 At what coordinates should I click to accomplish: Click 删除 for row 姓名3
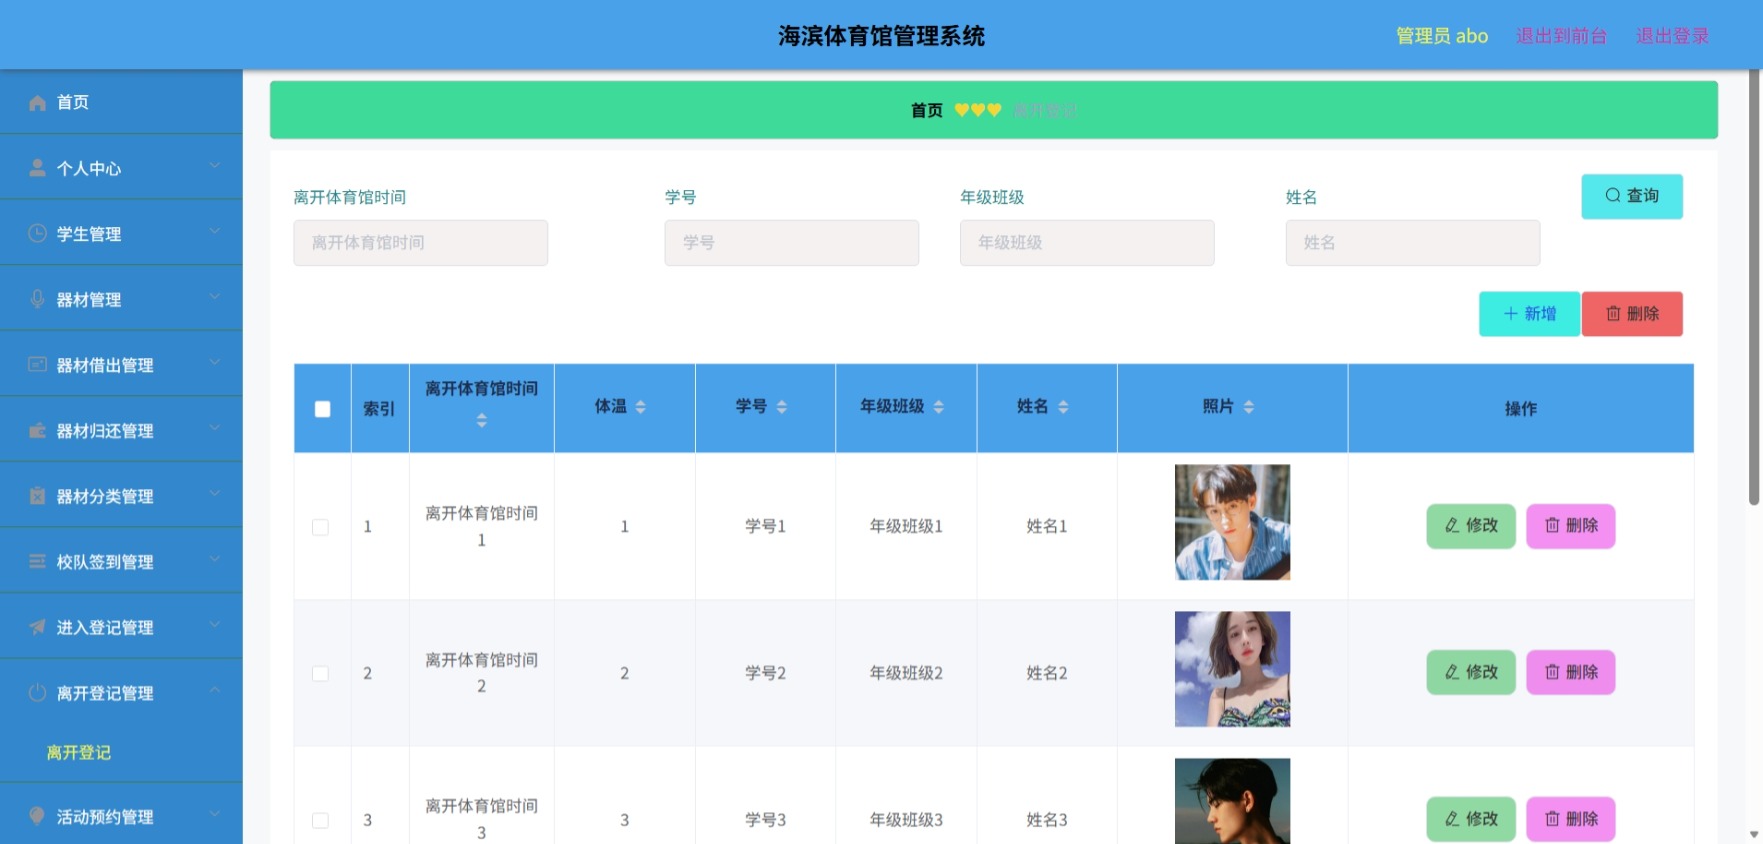tap(1571, 819)
